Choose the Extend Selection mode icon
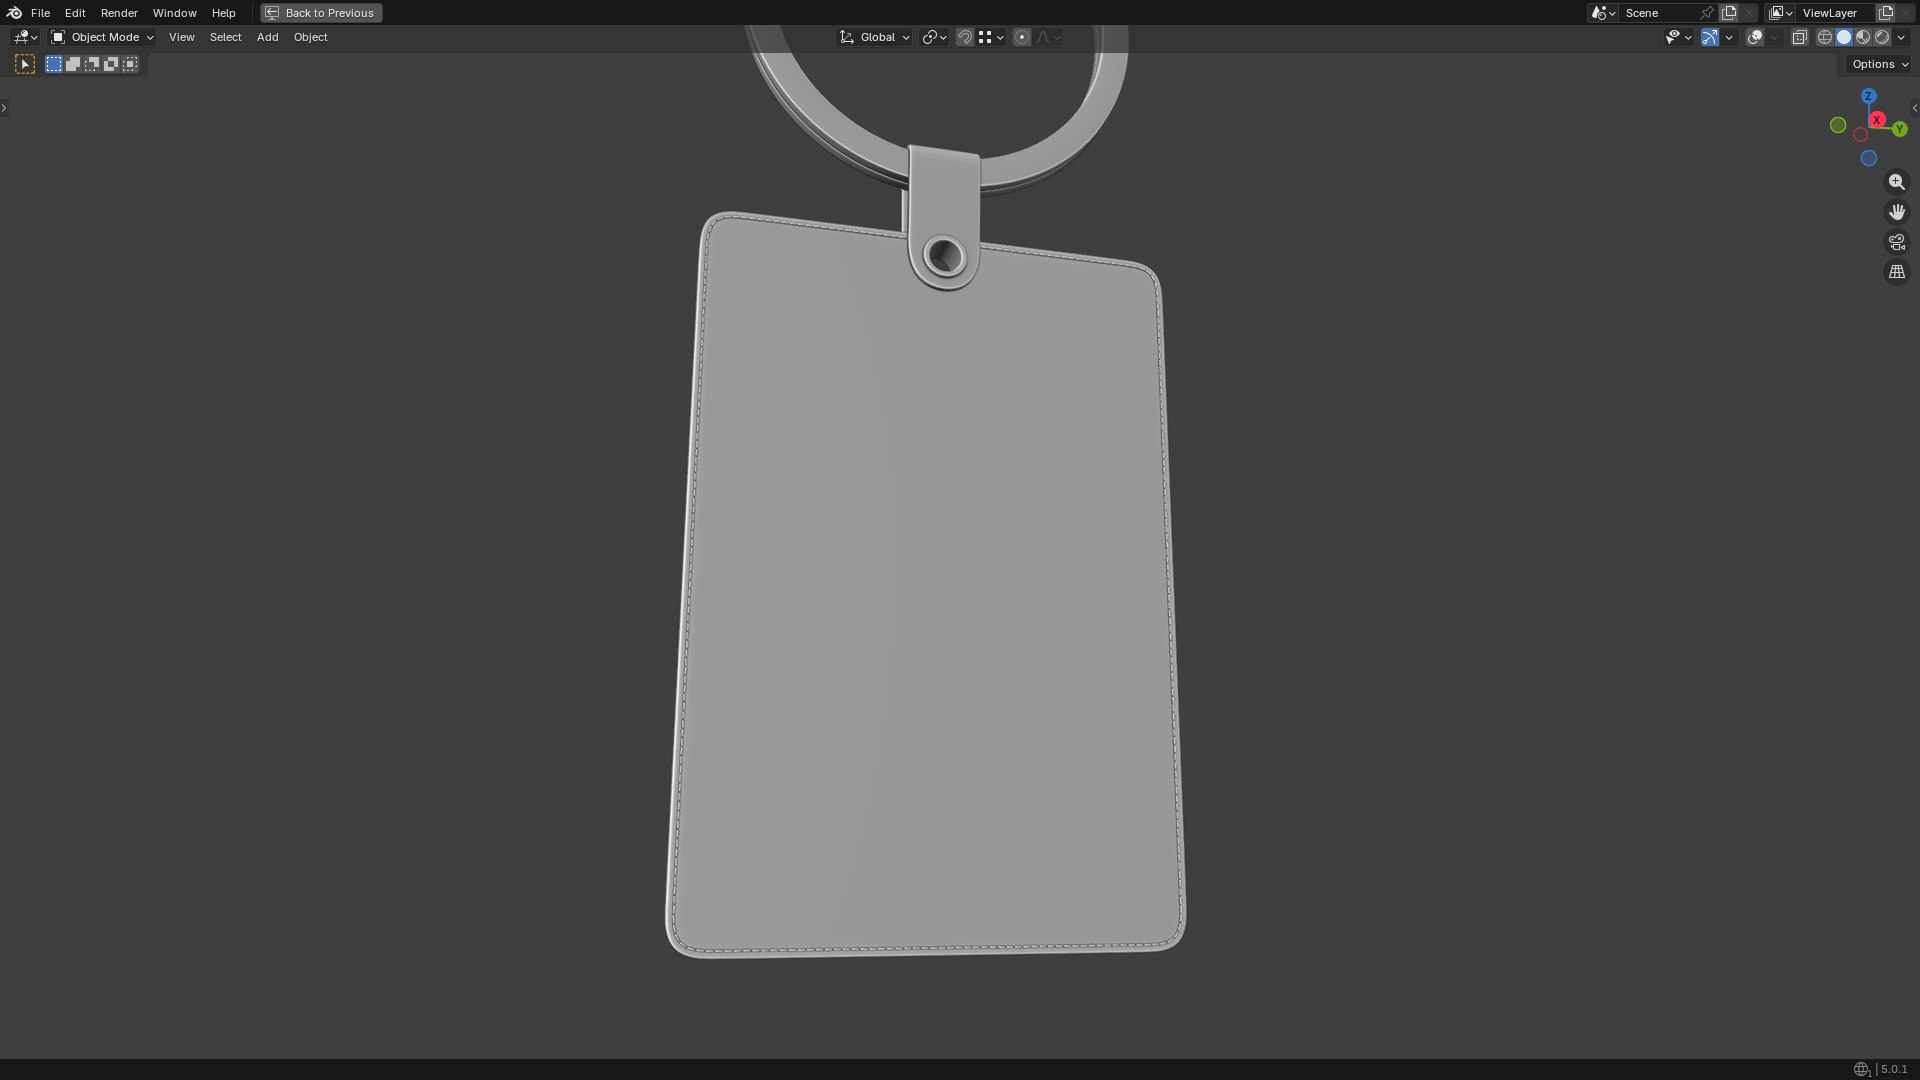This screenshot has width=1920, height=1080. [x=73, y=64]
